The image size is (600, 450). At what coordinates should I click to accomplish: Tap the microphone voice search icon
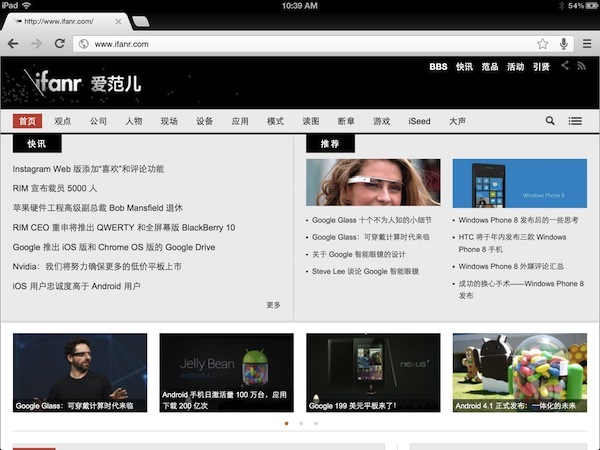click(x=564, y=44)
